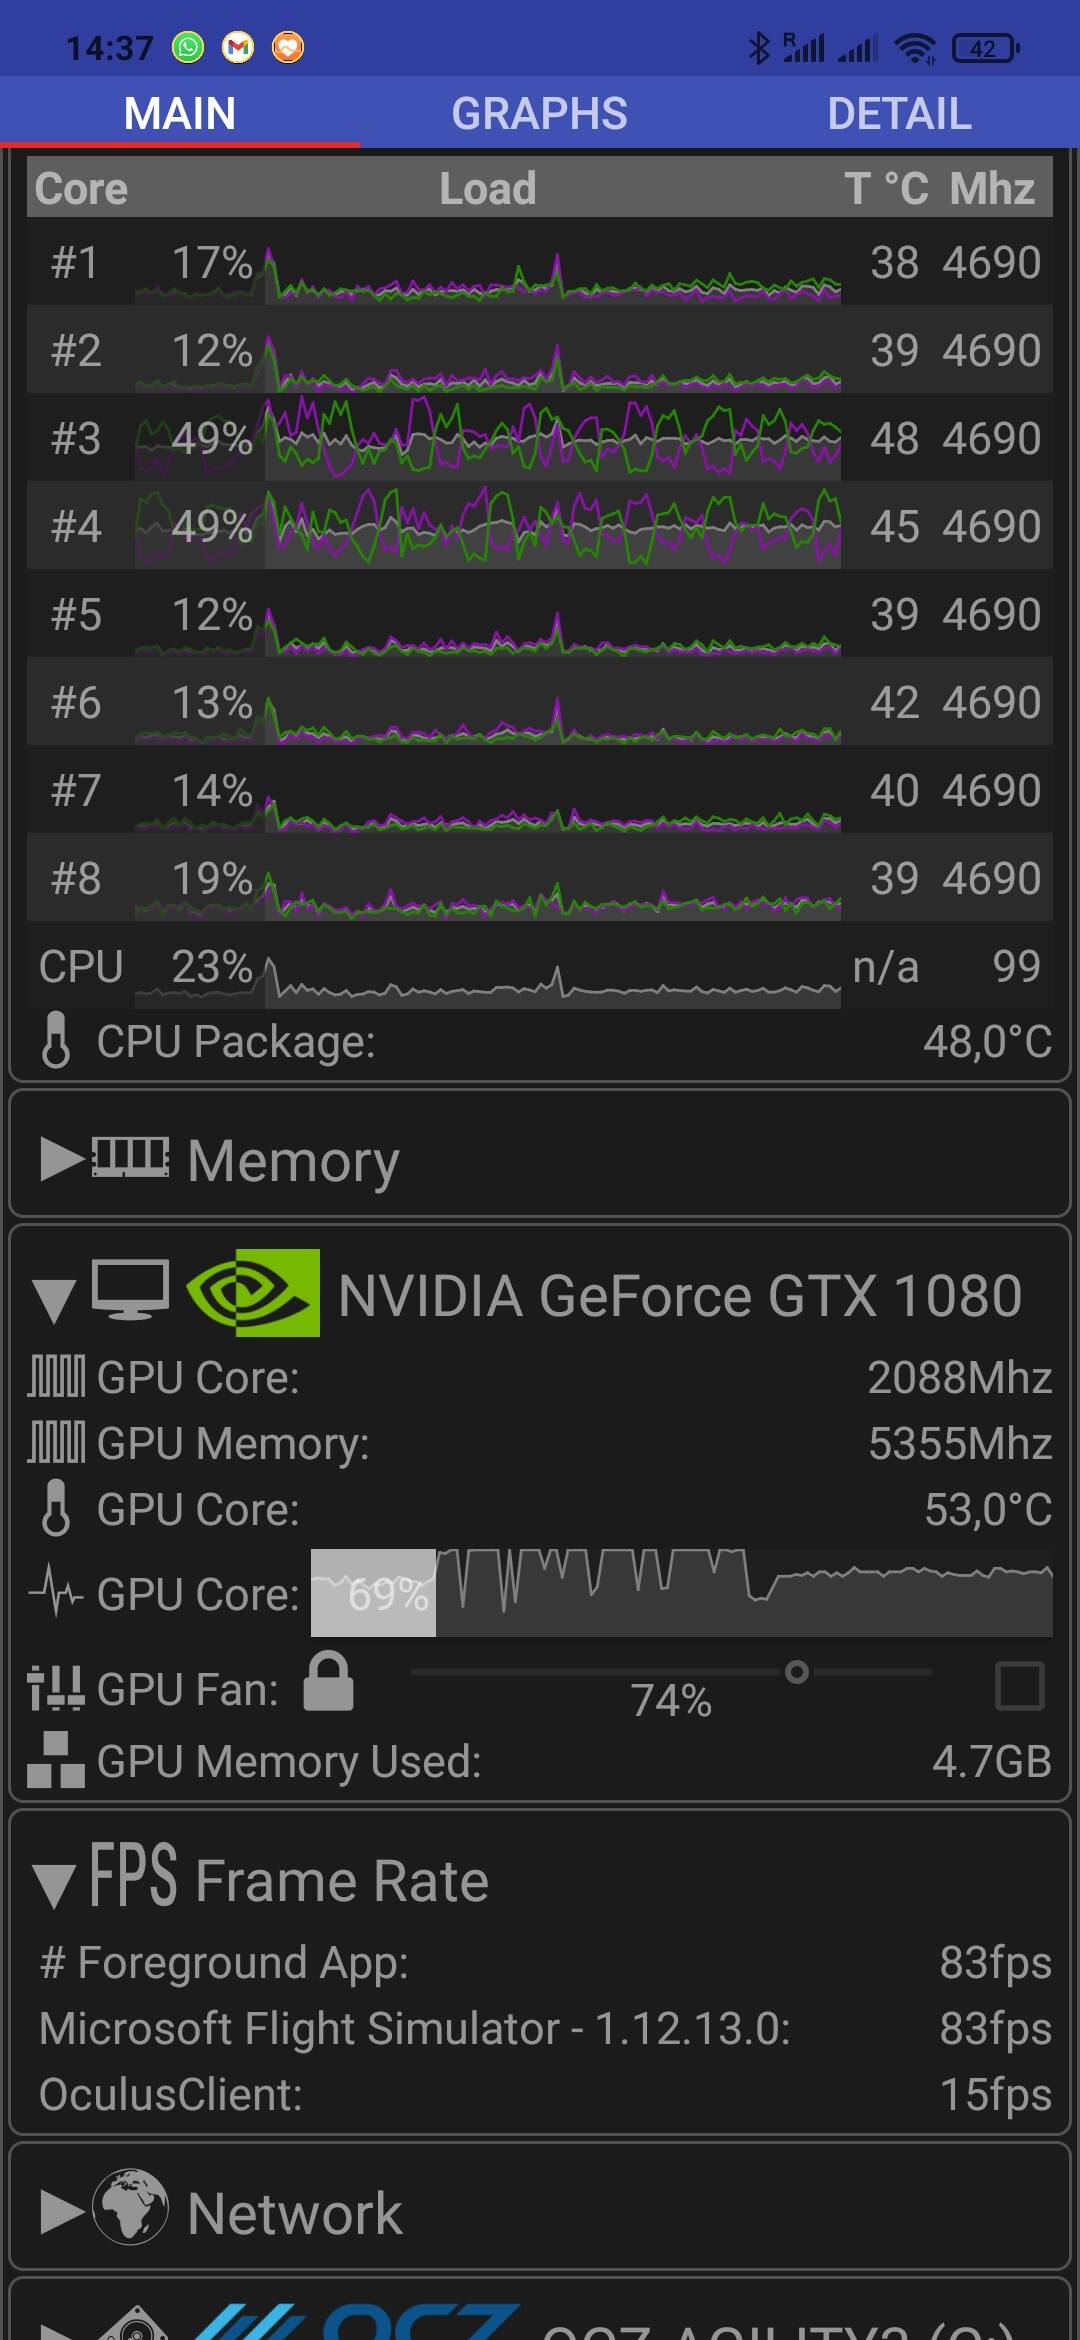
Task: Tap the Network globe icon
Action: pyautogui.click(x=130, y=2212)
